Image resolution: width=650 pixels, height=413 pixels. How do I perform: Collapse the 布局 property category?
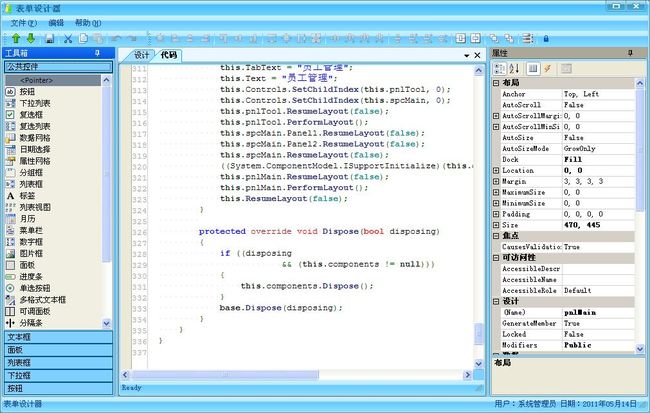(x=496, y=83)
